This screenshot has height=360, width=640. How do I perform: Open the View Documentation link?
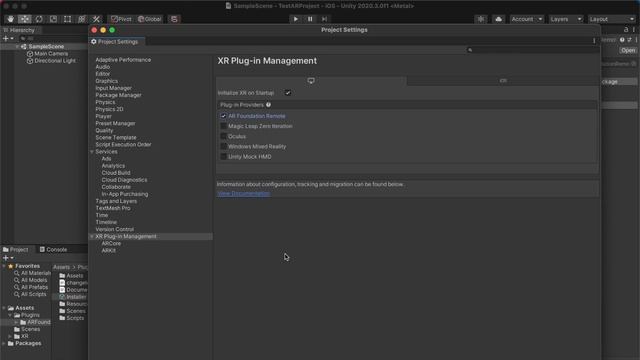click(x=244, y=193)
